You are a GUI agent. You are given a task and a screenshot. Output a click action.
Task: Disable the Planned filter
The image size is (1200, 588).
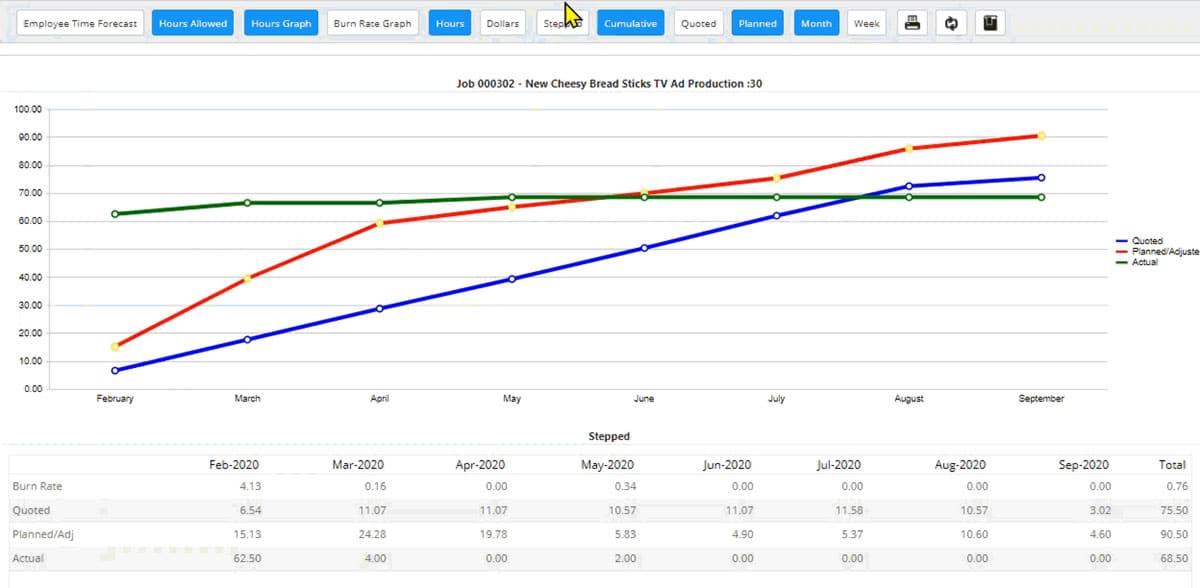pyautogui.click(x=757, y=22)
